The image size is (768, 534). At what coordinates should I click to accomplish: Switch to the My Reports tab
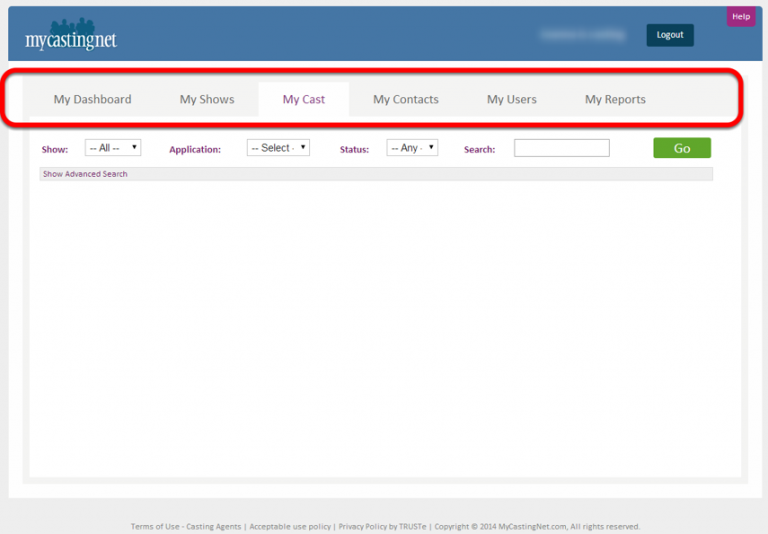tap(615, 99)
